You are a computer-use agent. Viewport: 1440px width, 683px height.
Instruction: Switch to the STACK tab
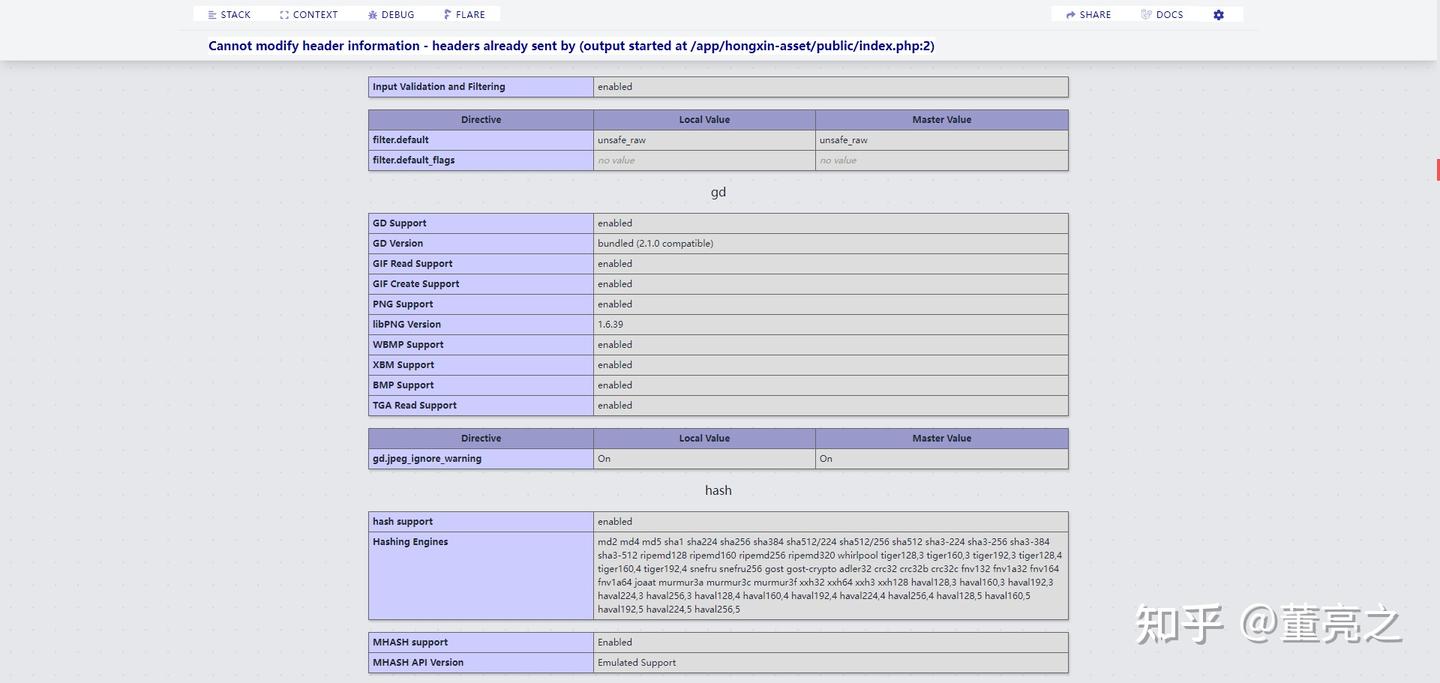coord(228,13)
